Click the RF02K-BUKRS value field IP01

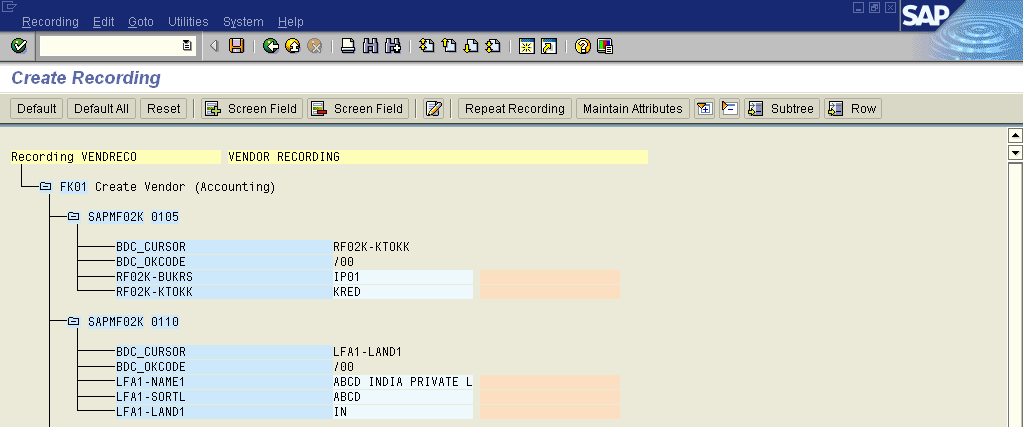[x=402, y=277]
